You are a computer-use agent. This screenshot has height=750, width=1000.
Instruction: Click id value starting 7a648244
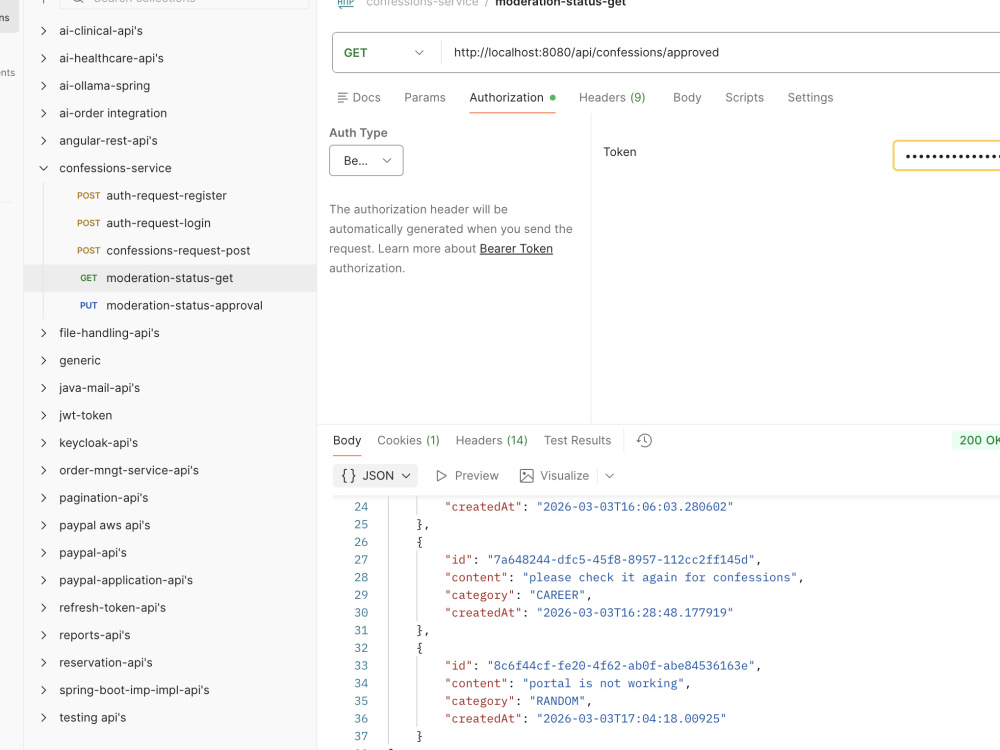pos(621,560)
